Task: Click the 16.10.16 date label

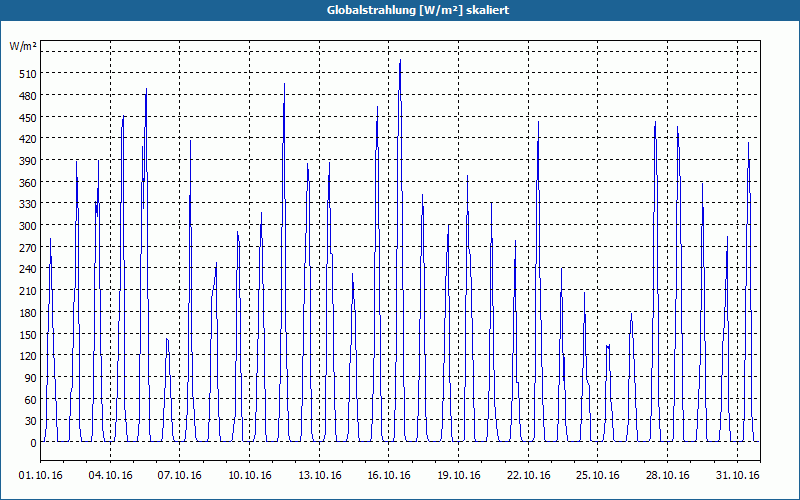Action: pyautogui.click(x=389, y=475)
